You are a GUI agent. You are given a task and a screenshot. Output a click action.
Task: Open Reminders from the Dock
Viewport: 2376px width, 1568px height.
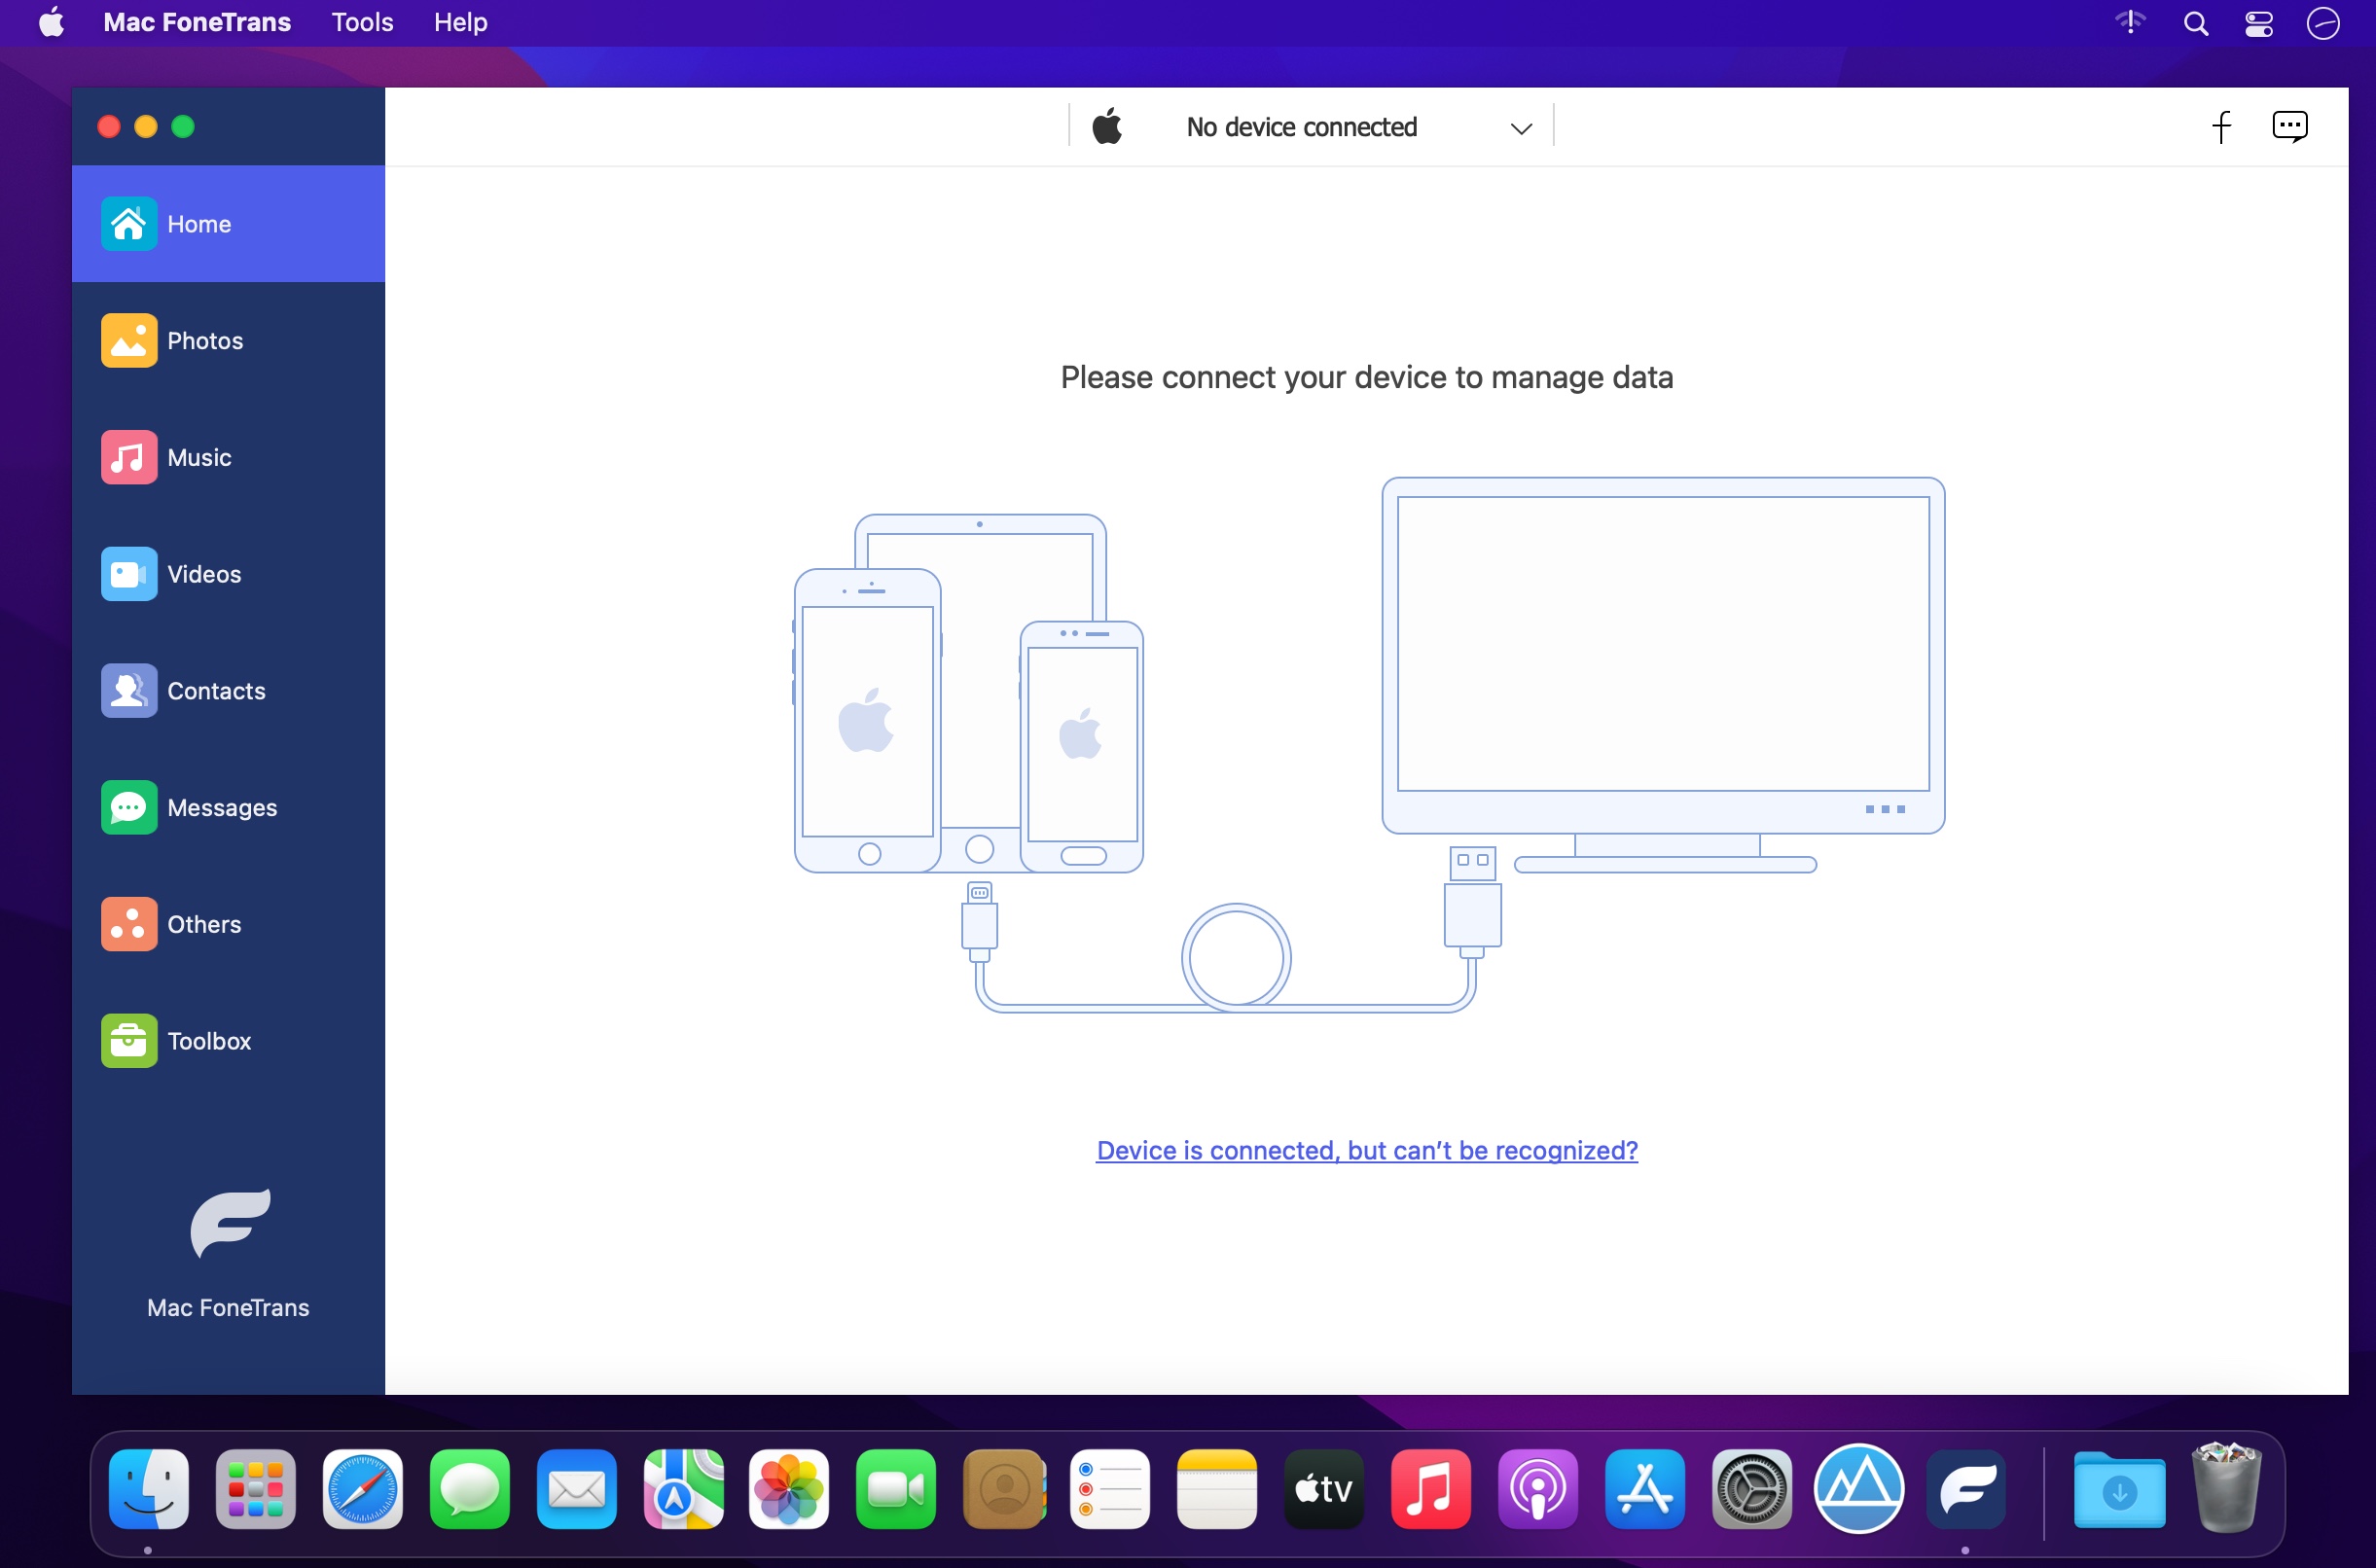click(x=1110, y=1489)
